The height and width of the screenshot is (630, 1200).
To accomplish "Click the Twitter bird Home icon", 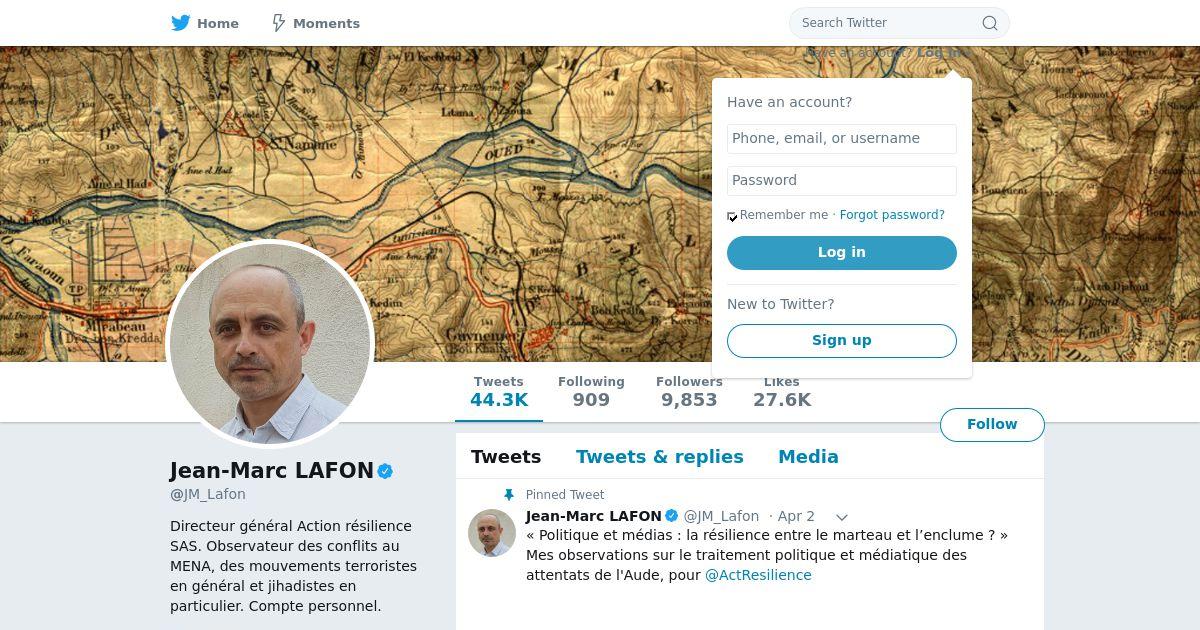I will point(180,23).
